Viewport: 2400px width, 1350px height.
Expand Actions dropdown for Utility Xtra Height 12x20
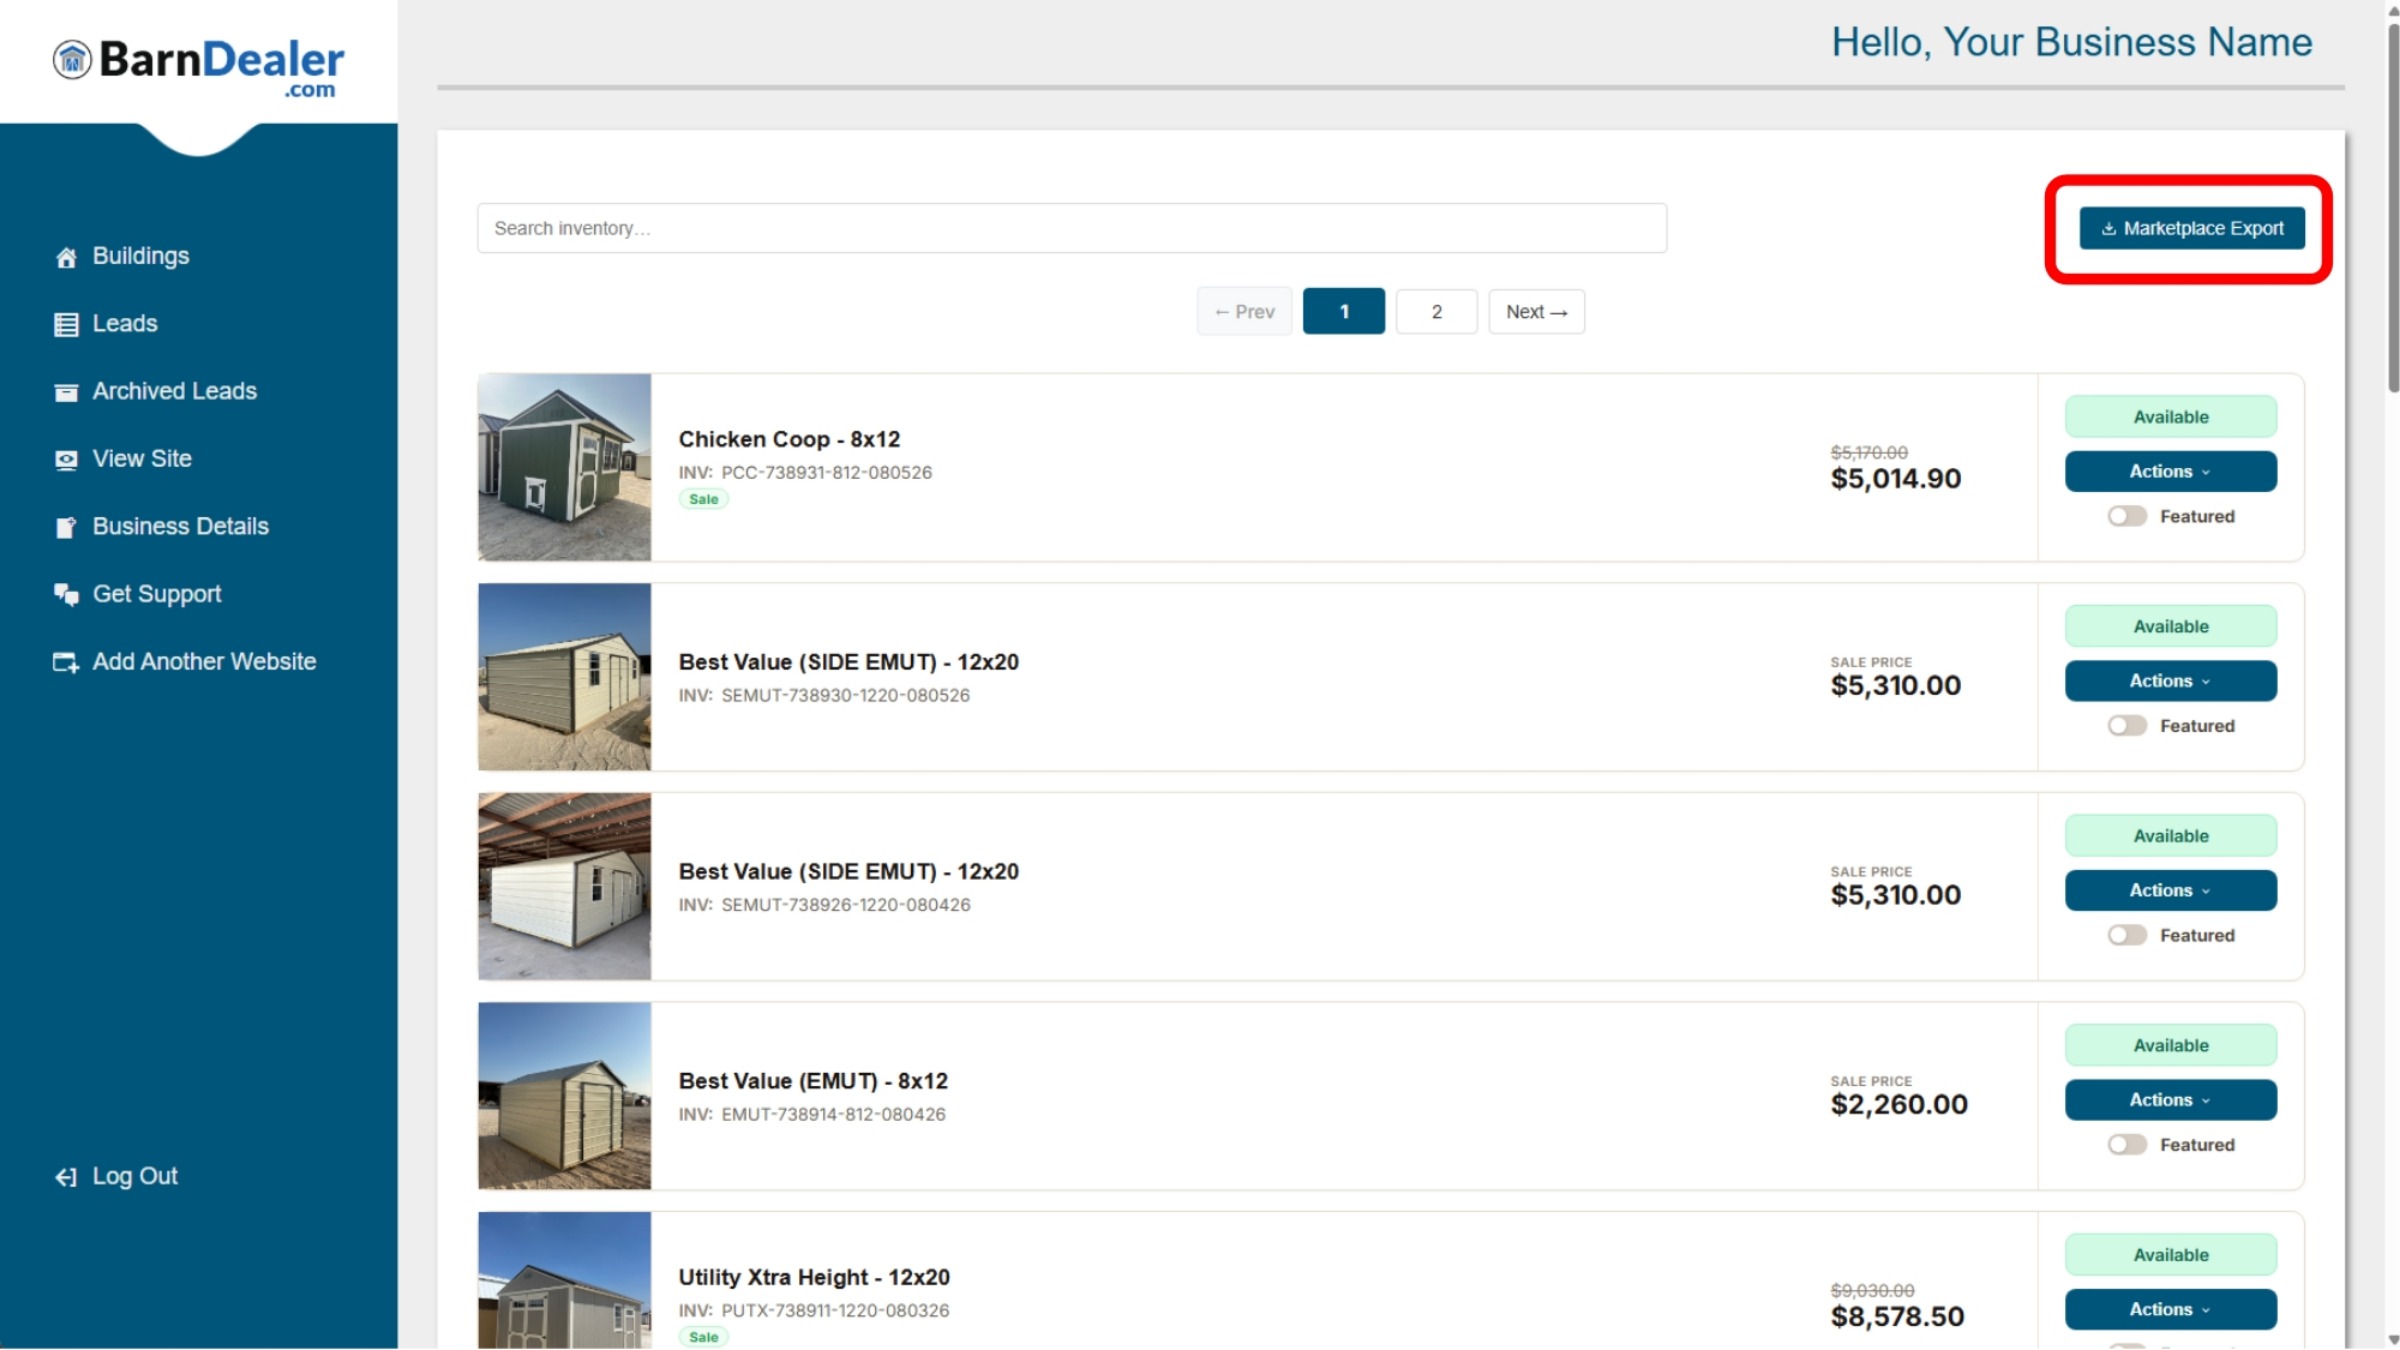click(x=2170, y=1309)
